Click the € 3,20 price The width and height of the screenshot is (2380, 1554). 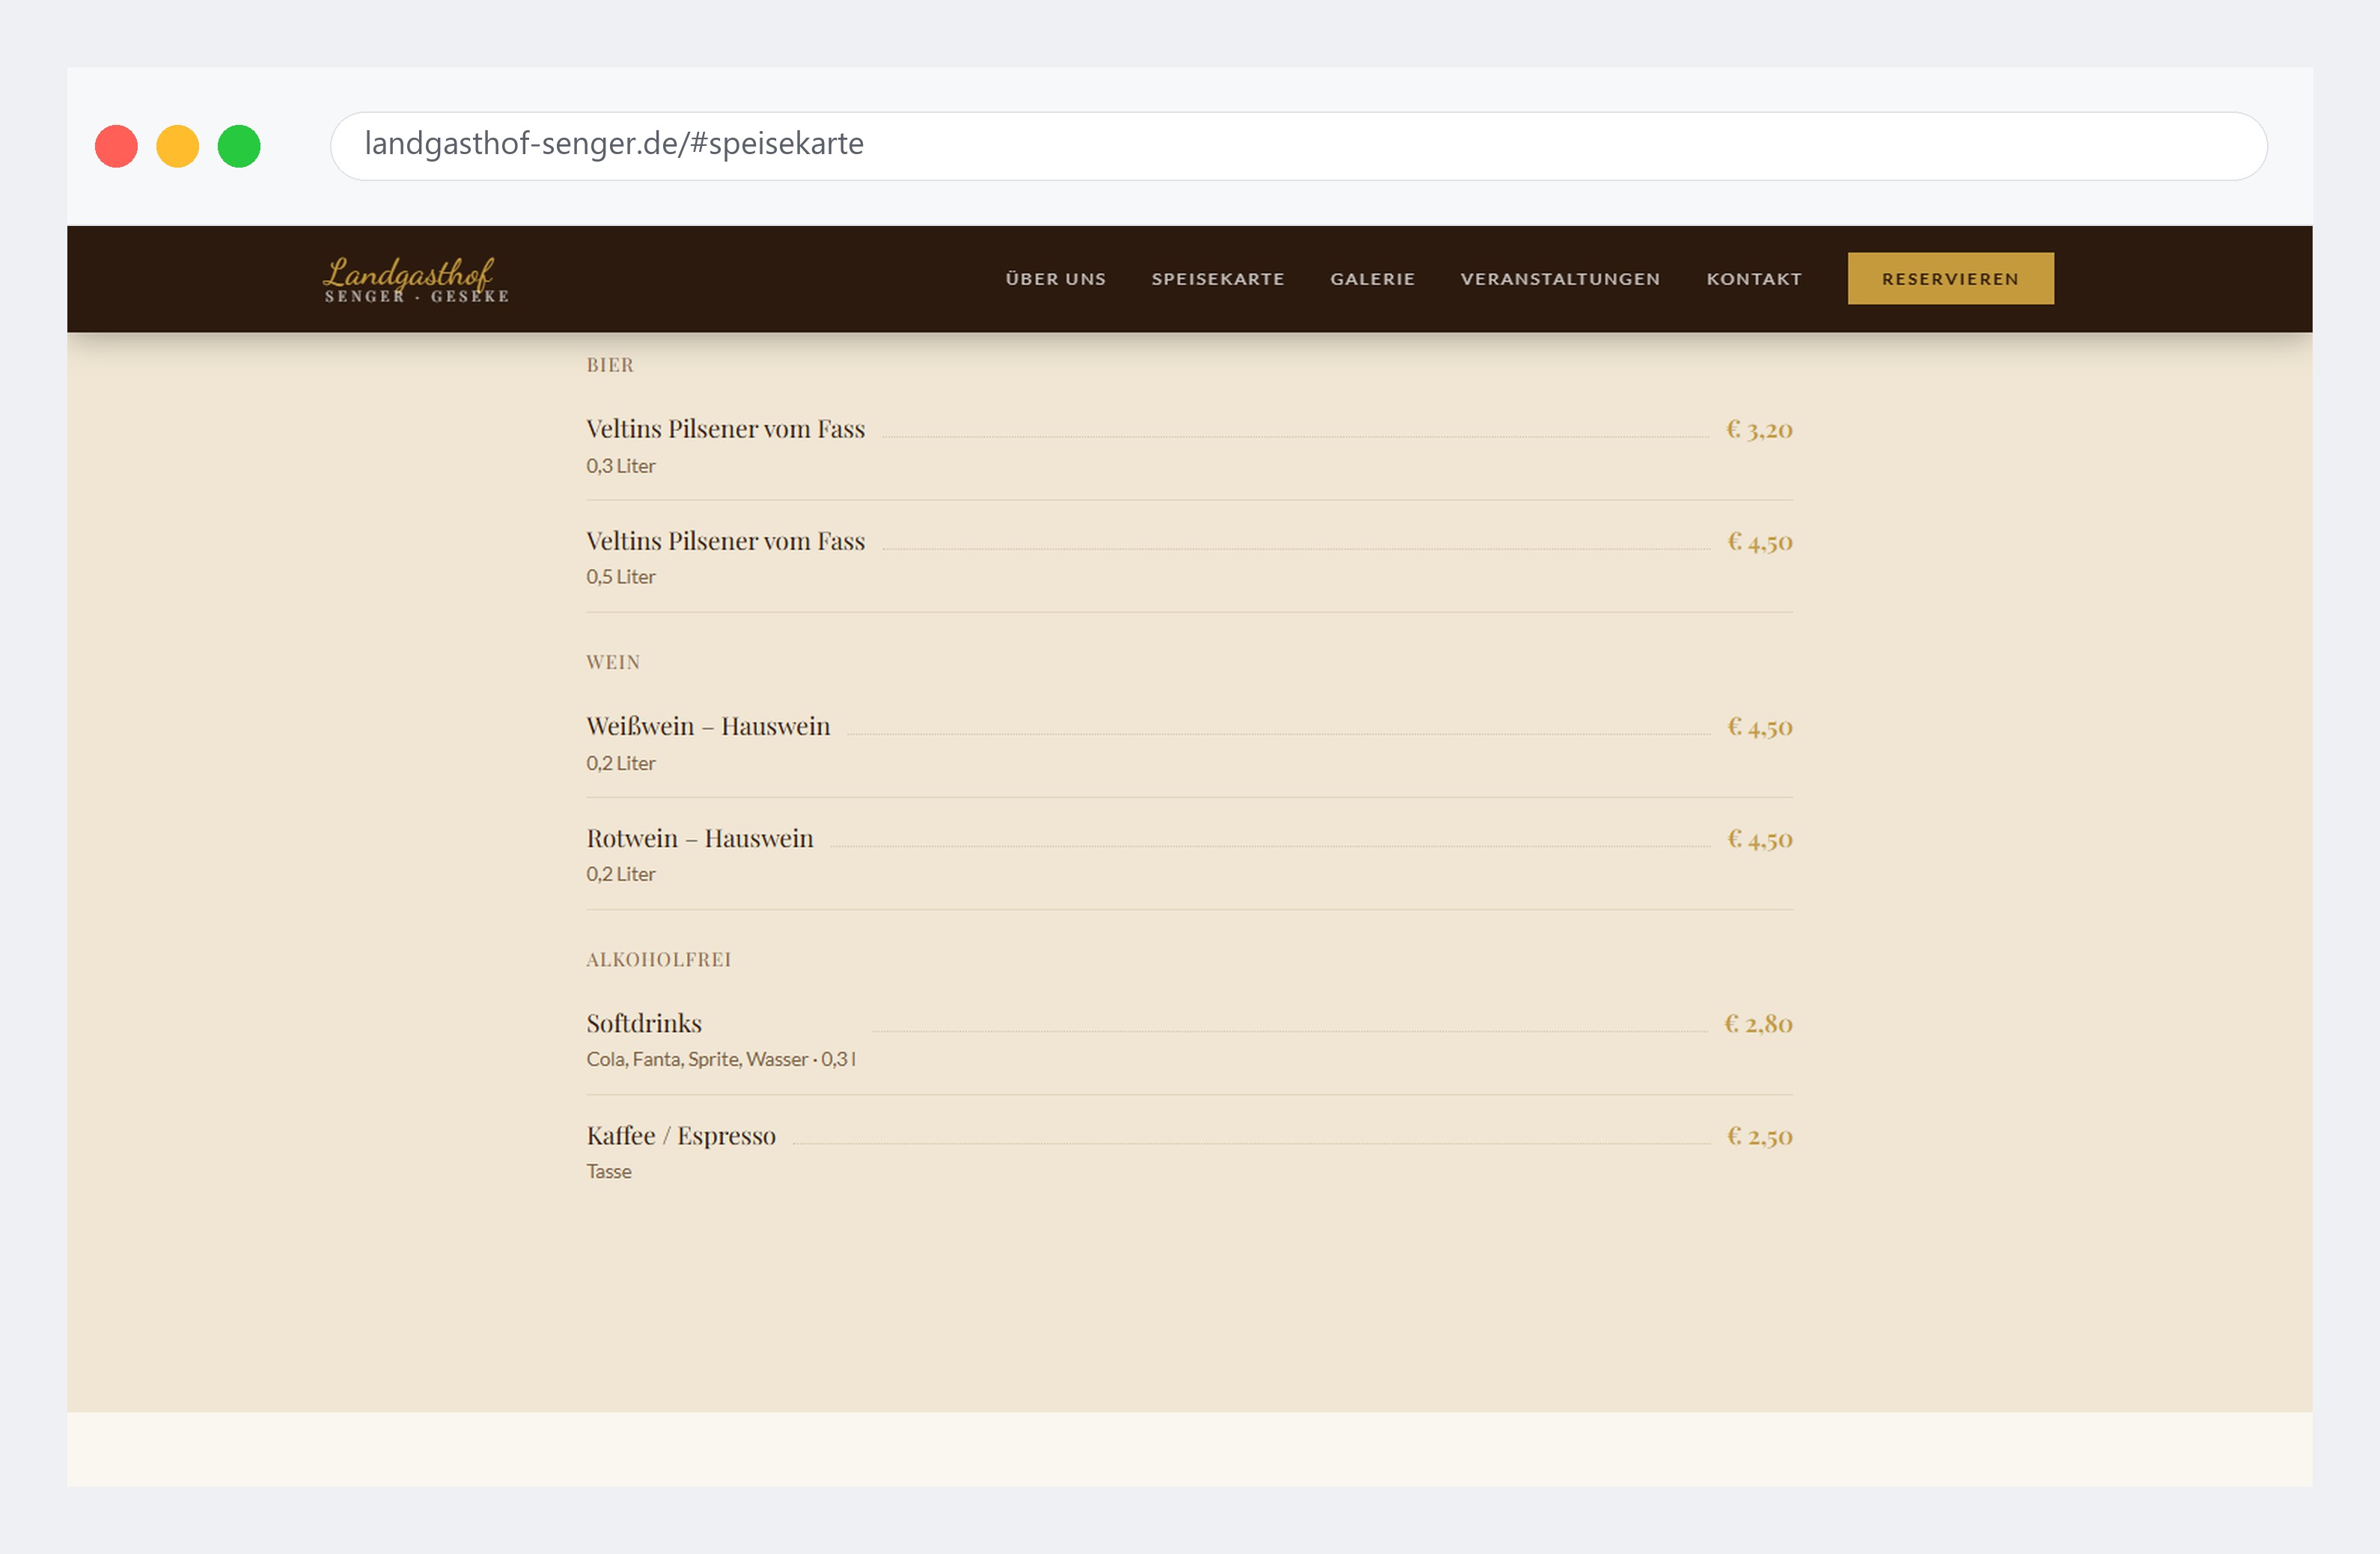(1759, 429)
